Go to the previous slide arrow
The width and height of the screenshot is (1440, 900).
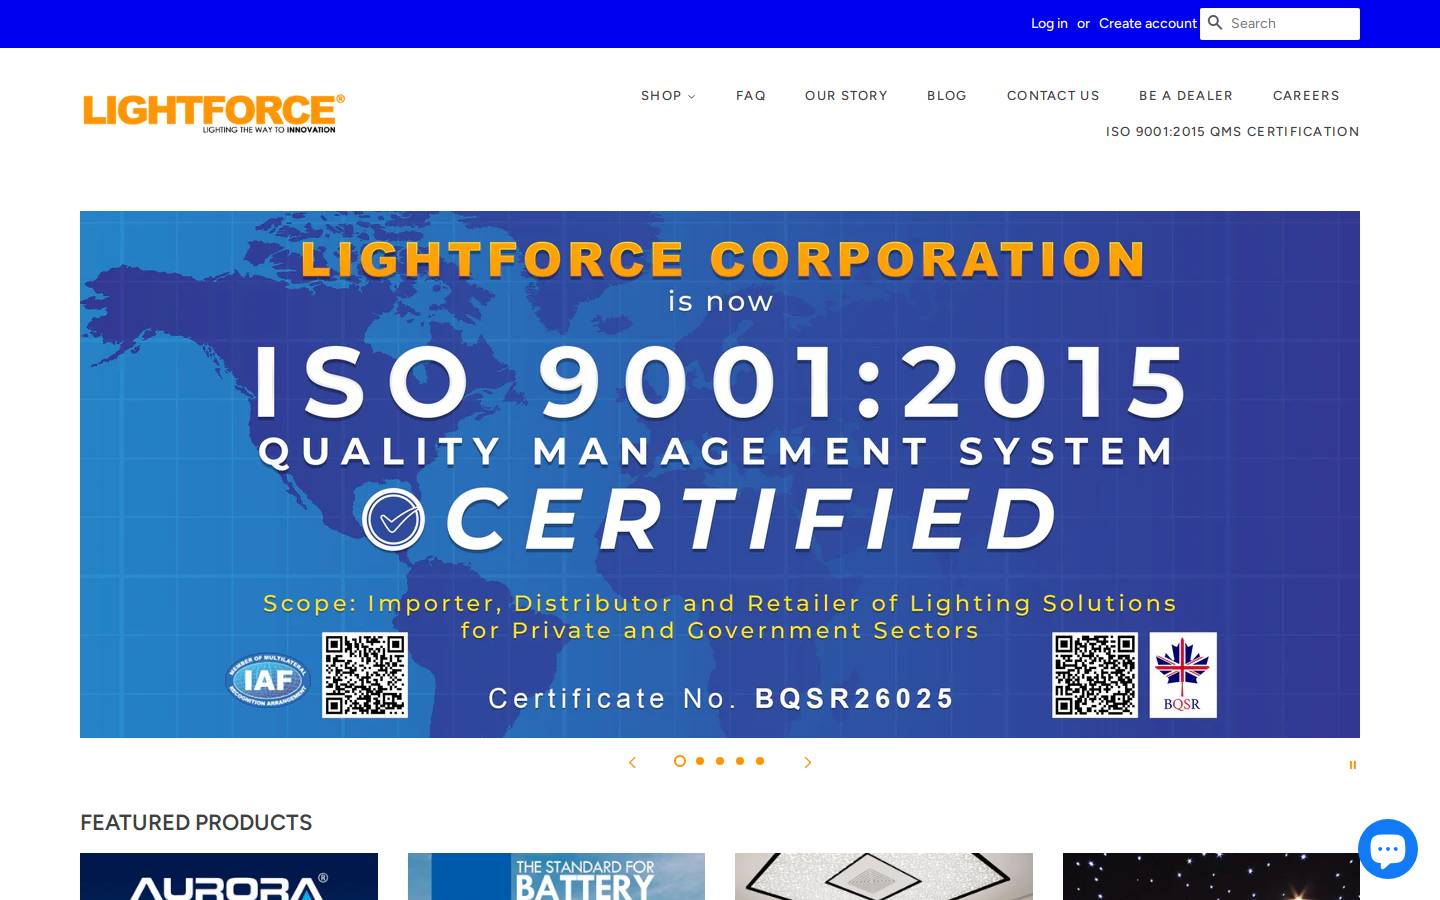pyautogui.click(x=632, y=762)
